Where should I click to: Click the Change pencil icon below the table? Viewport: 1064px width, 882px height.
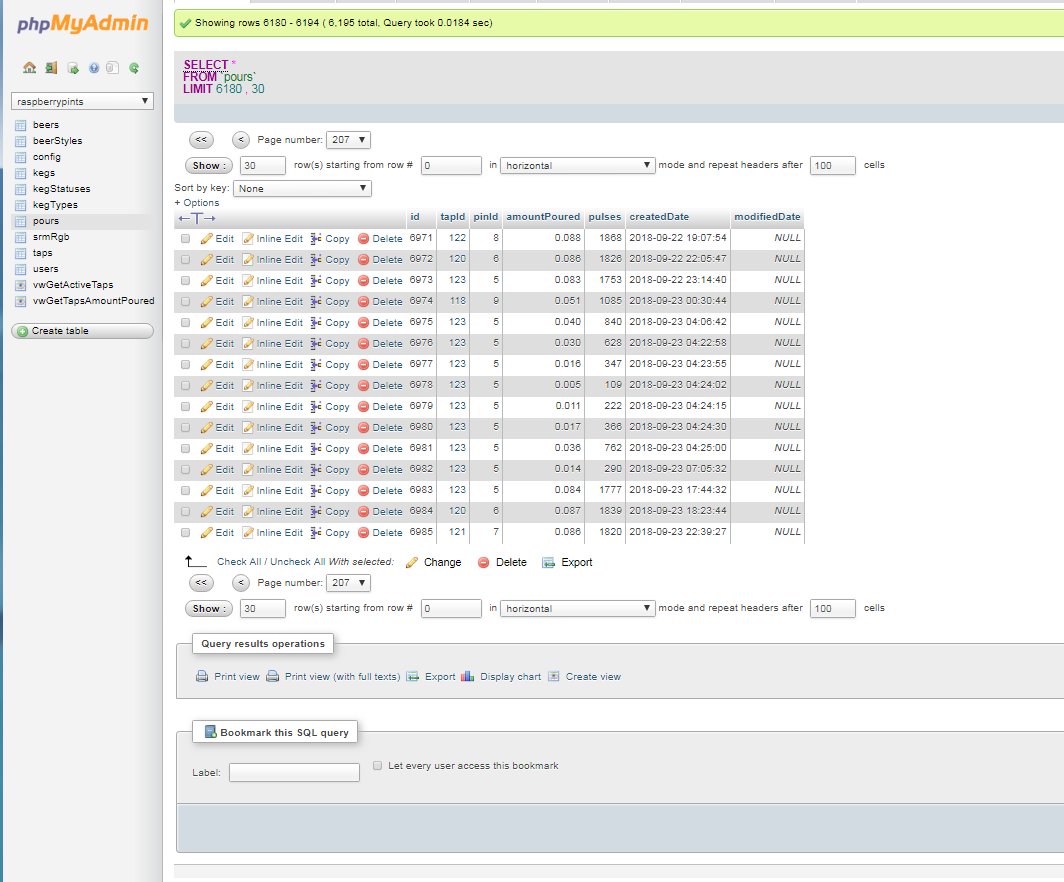tap(411, 562)
